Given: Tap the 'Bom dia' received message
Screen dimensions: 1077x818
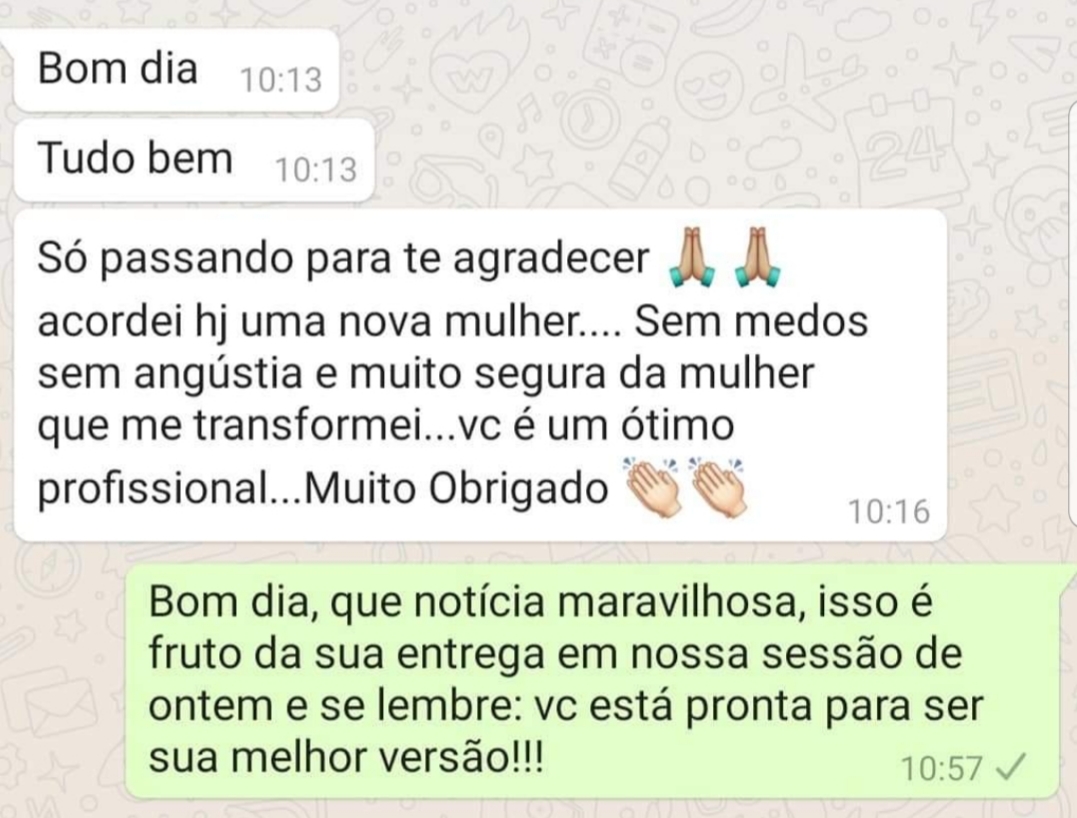Looking at the screenshot, I should (x=175, y=71).
